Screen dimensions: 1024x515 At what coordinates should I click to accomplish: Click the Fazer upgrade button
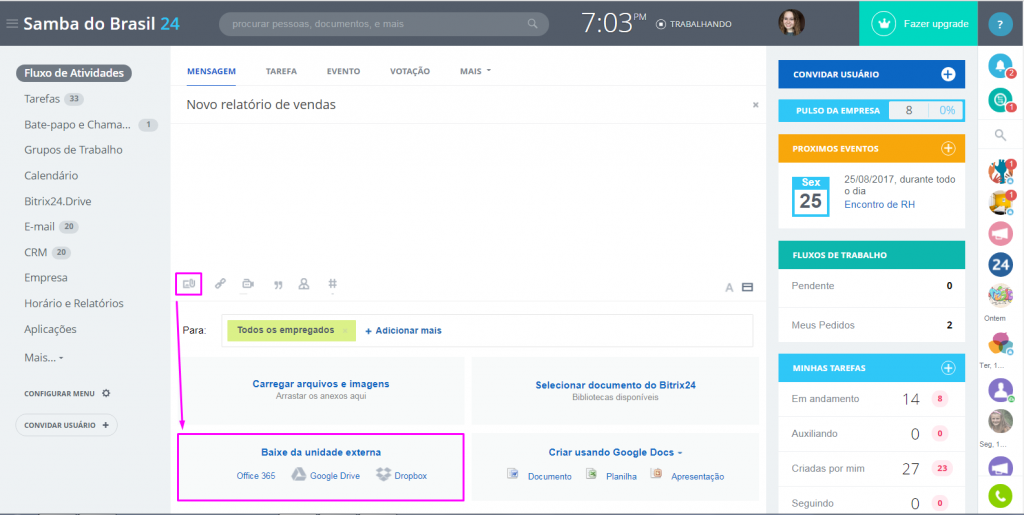[918, 23]
